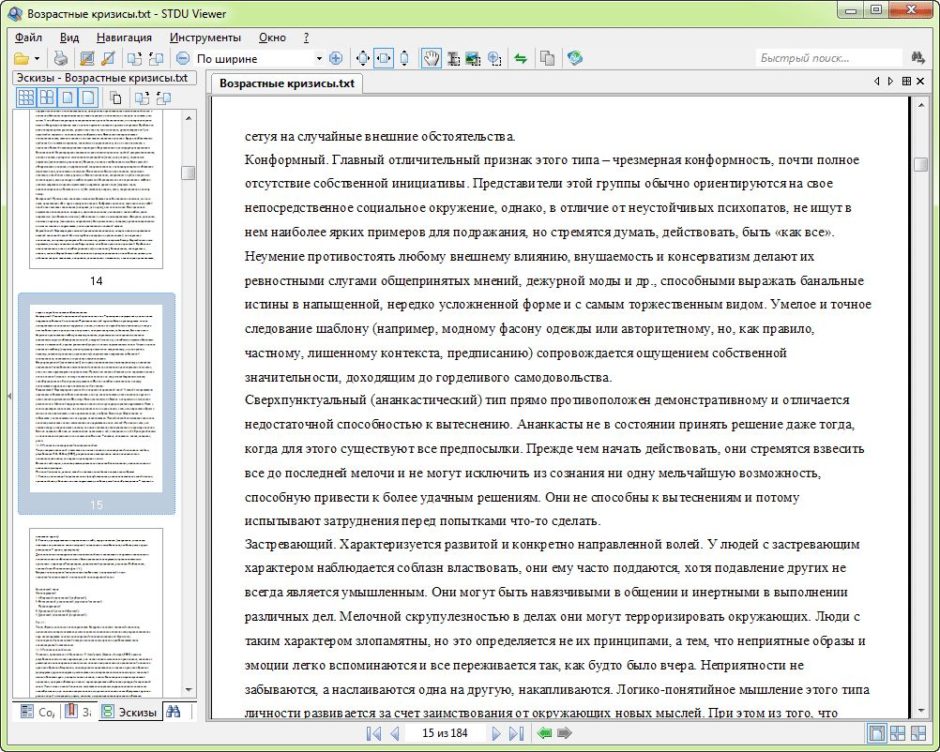Click the zoom out minus button
The image size is (940, 752).
tap(183, 59)
